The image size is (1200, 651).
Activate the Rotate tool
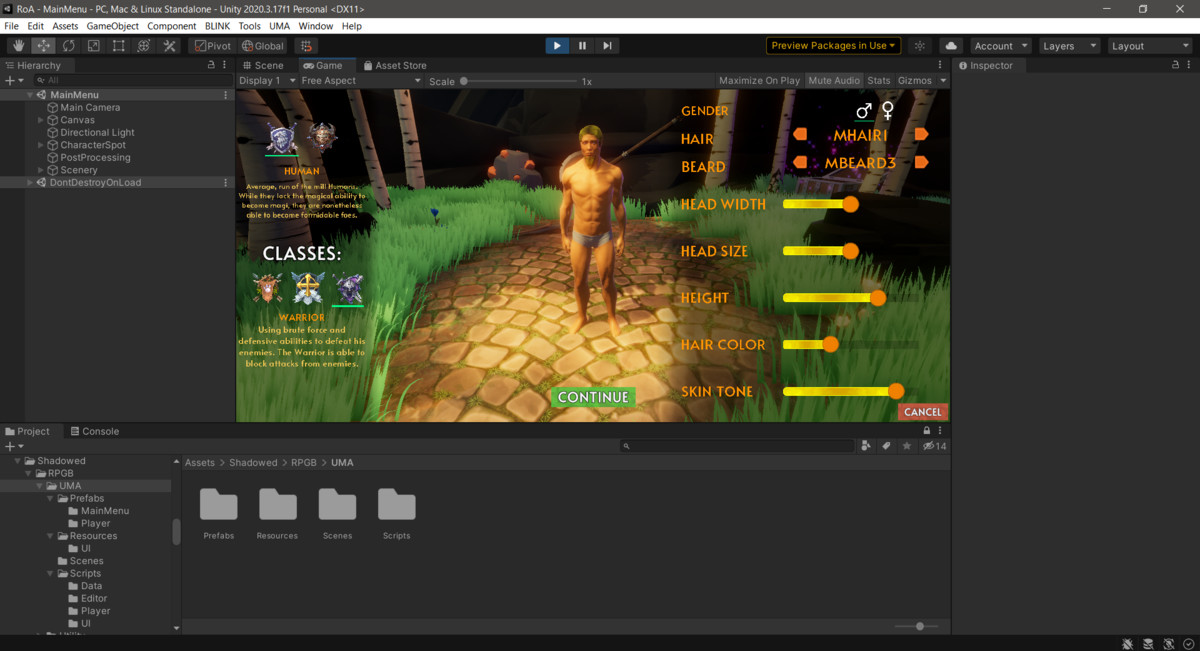click(x=69, y=45)
